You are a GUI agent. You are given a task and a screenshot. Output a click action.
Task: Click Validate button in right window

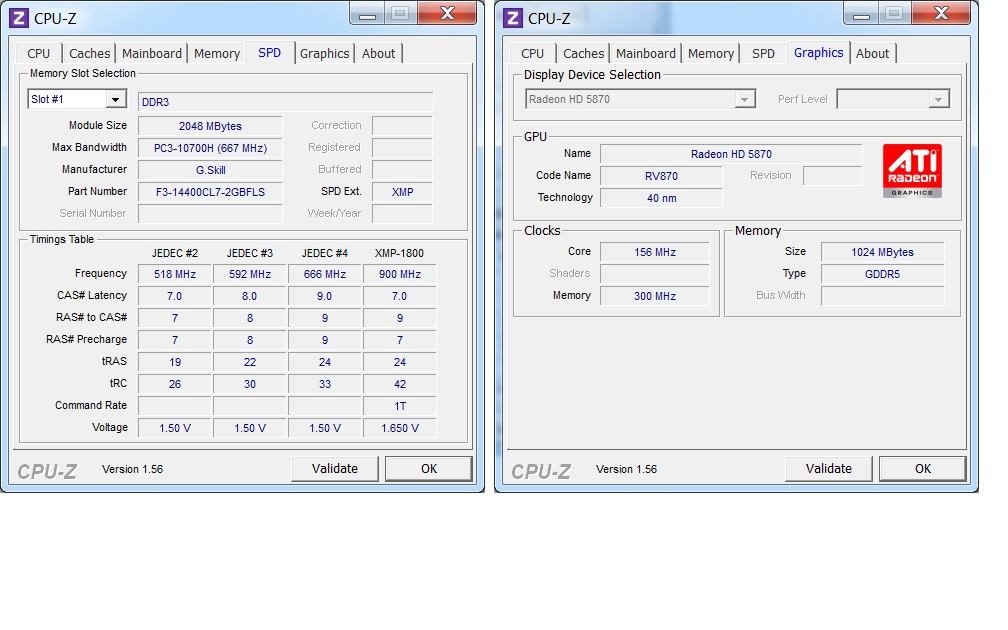click(829, 469)
